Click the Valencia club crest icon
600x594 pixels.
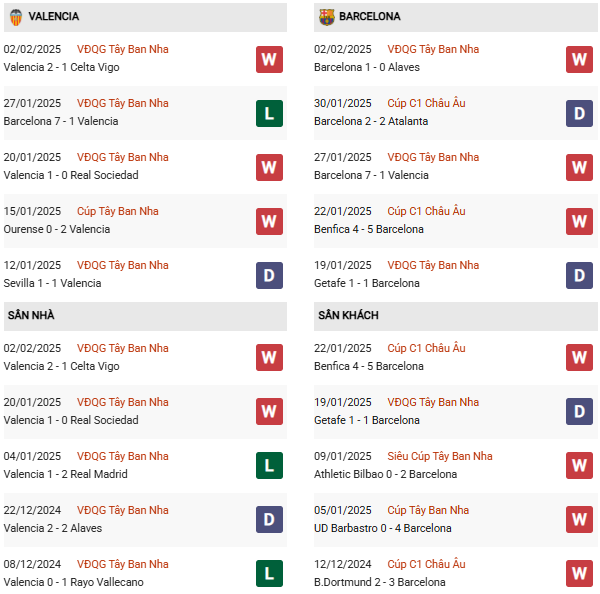click(15, 17)
